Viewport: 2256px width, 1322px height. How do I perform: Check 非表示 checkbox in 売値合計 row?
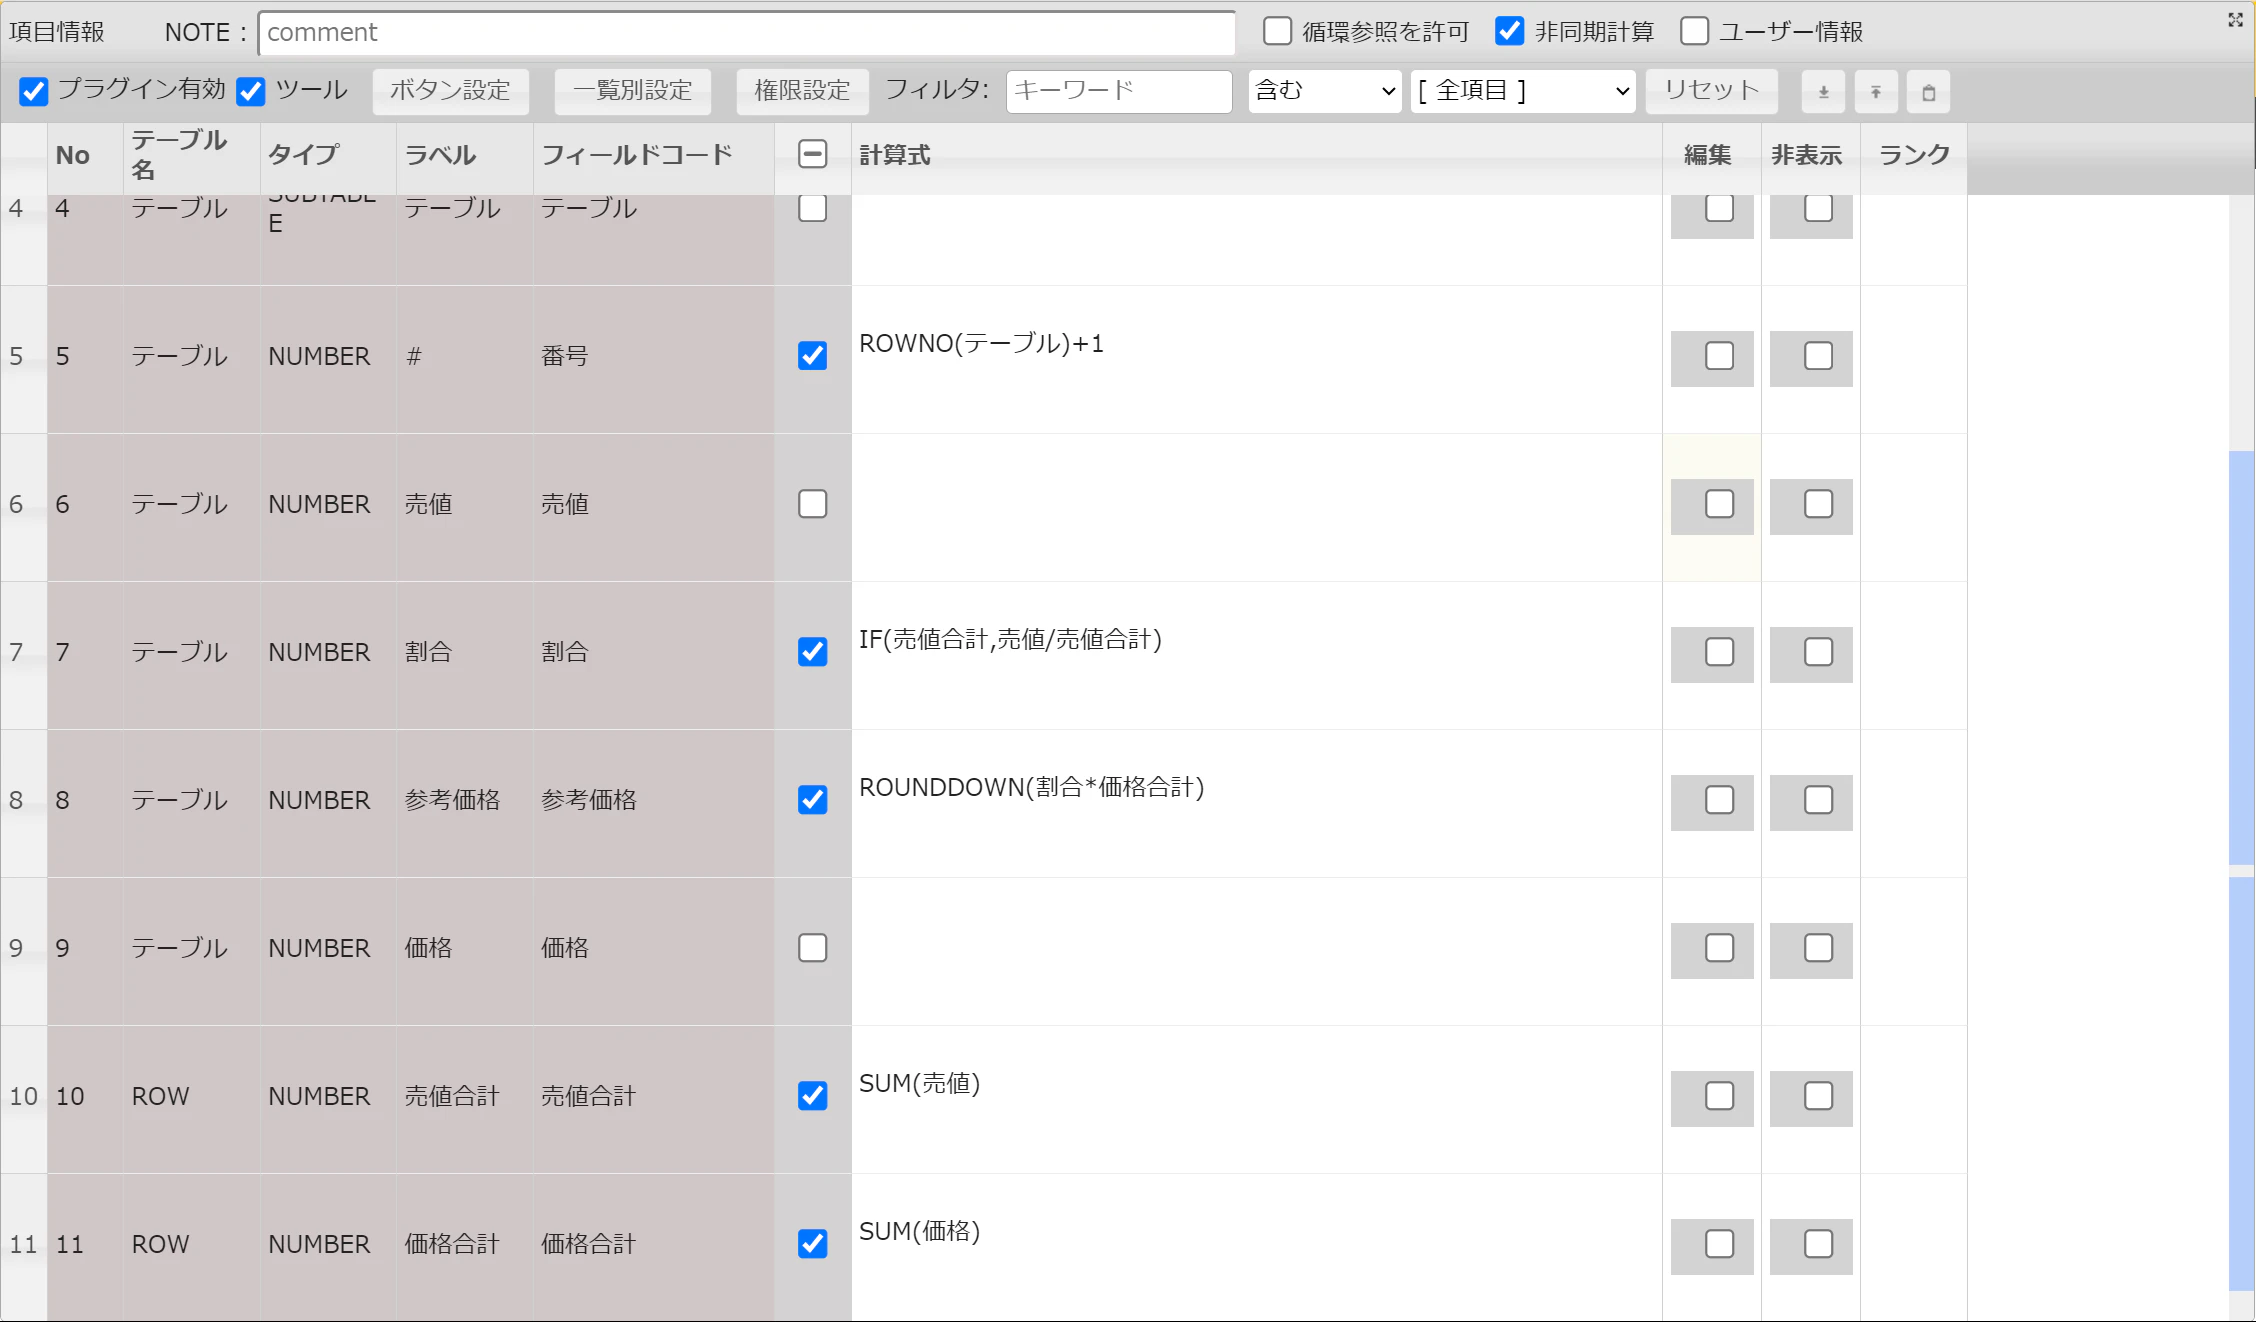[x=1818, y=1096]
